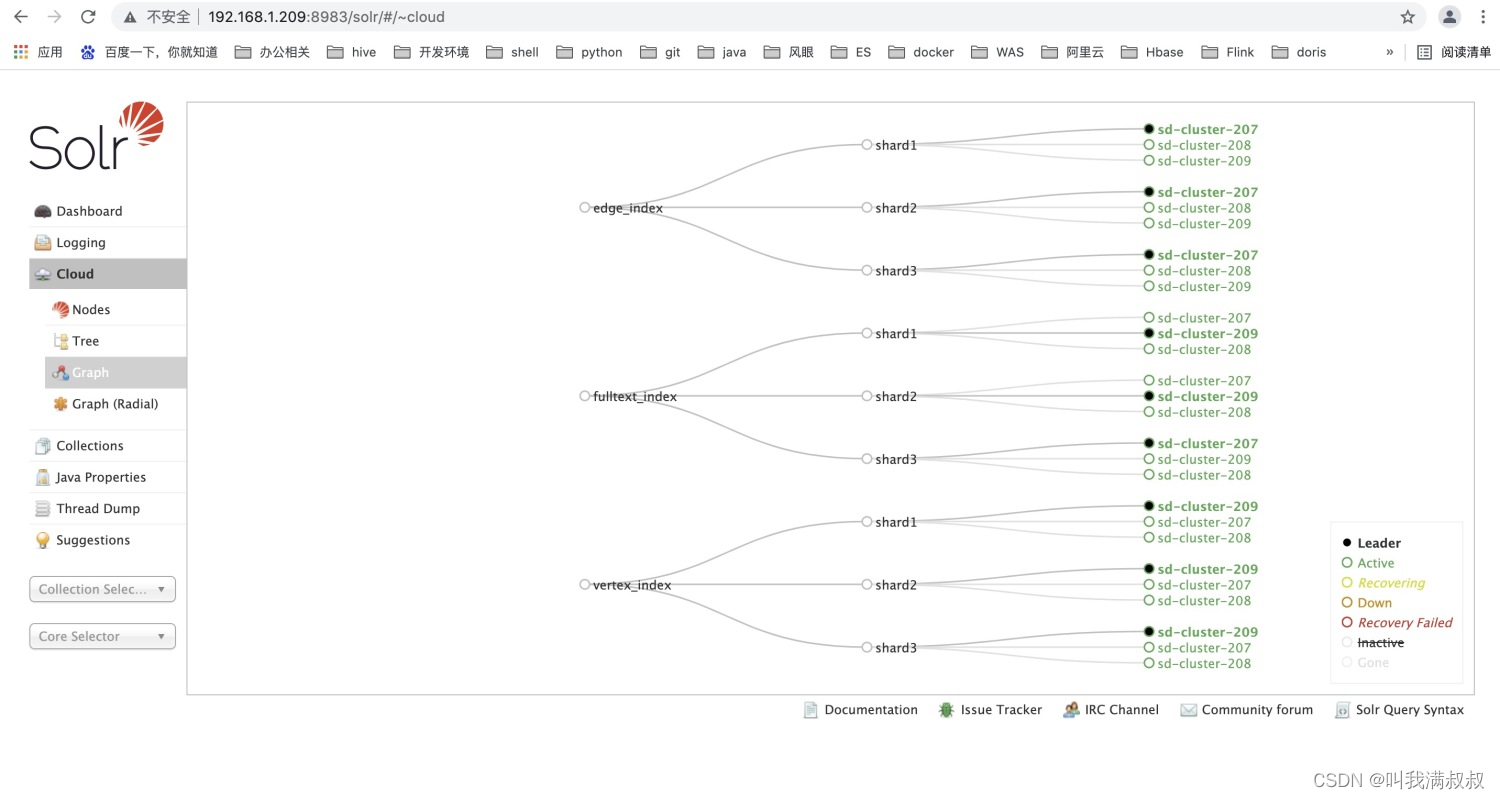Open the Dashboard page
1500x799 pixels.
tap(108, 211)
